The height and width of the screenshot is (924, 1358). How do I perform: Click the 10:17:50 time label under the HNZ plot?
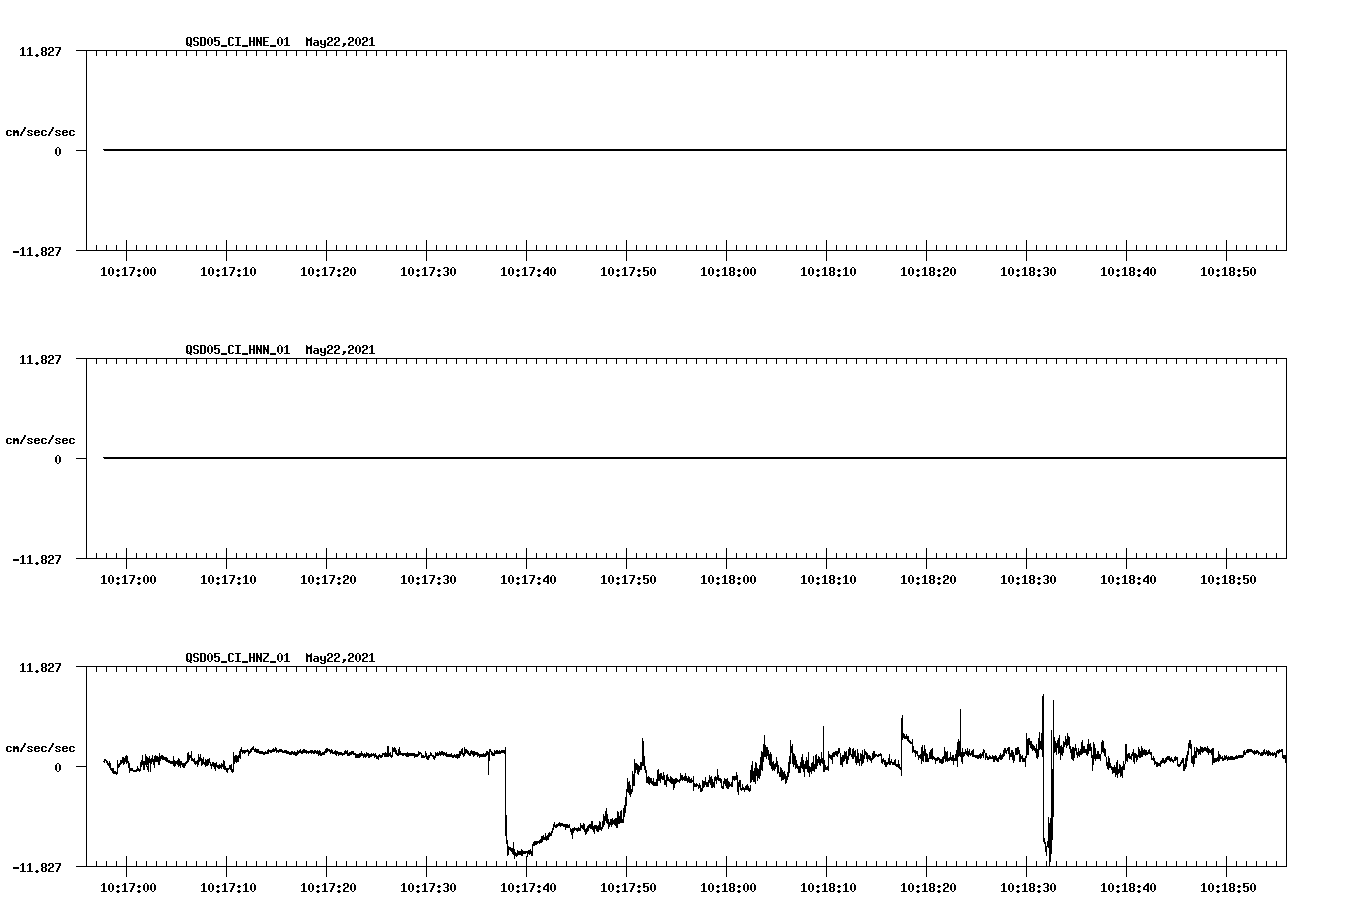tap(628, 888)
